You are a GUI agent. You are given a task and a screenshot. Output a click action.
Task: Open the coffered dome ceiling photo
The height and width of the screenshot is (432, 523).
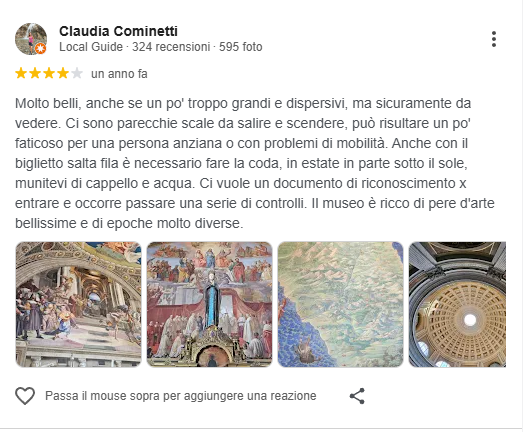point(457,304)
